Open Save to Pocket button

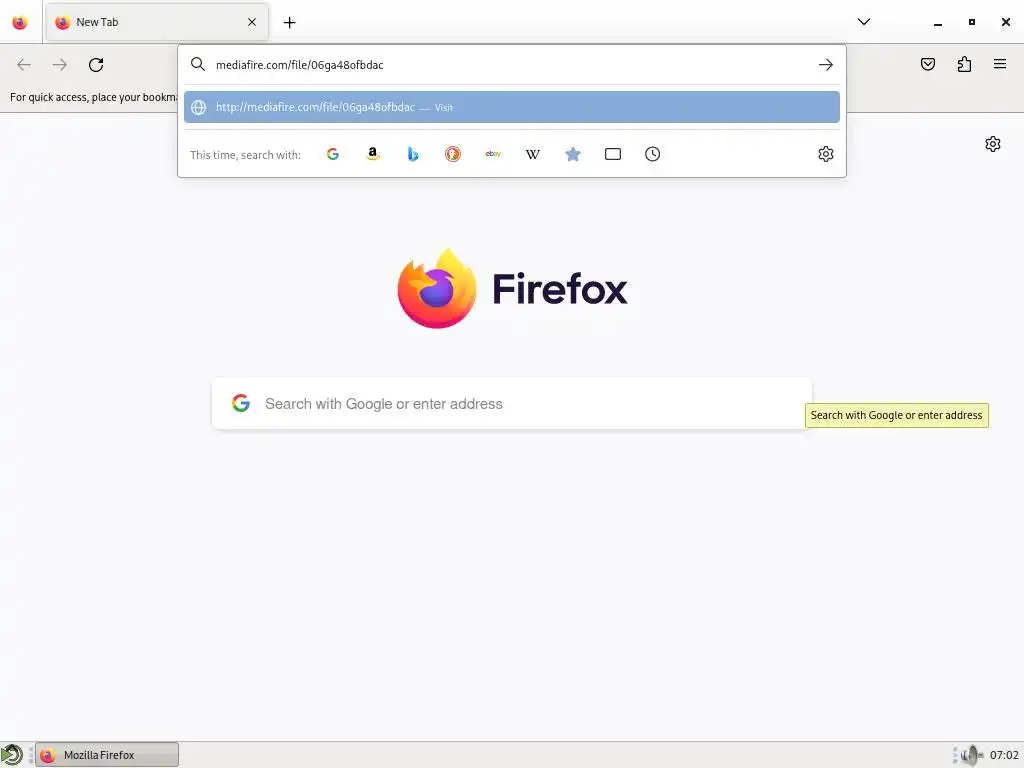(x=928, y=64)
